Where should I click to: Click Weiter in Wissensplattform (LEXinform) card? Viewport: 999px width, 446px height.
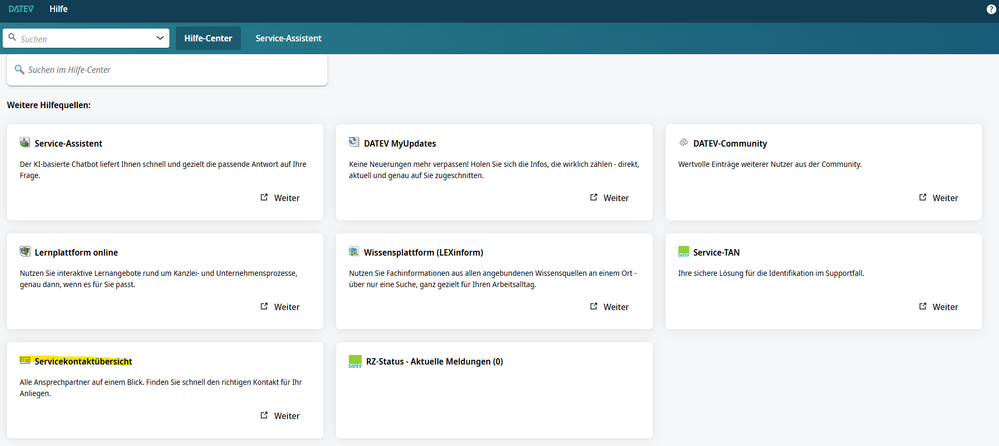click(x=616, y=307)
